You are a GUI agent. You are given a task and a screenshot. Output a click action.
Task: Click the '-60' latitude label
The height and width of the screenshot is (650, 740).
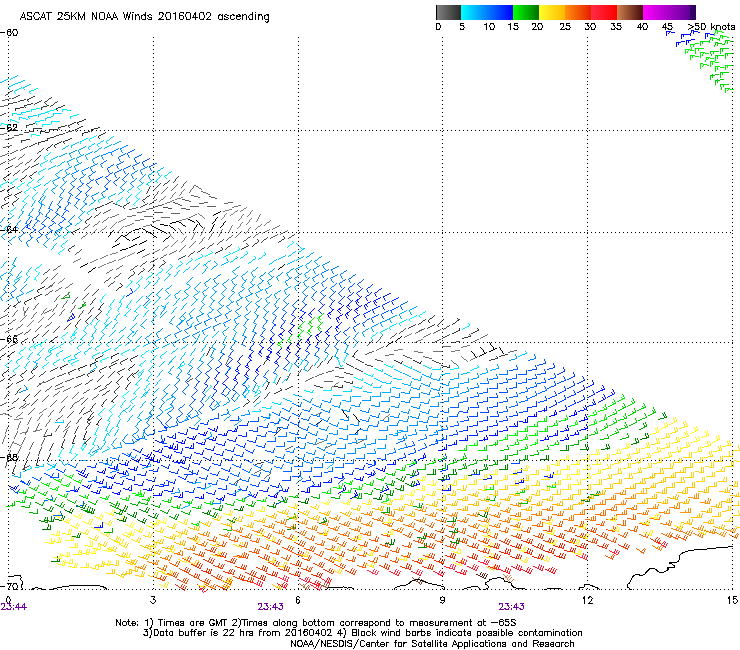pos(9,33)
